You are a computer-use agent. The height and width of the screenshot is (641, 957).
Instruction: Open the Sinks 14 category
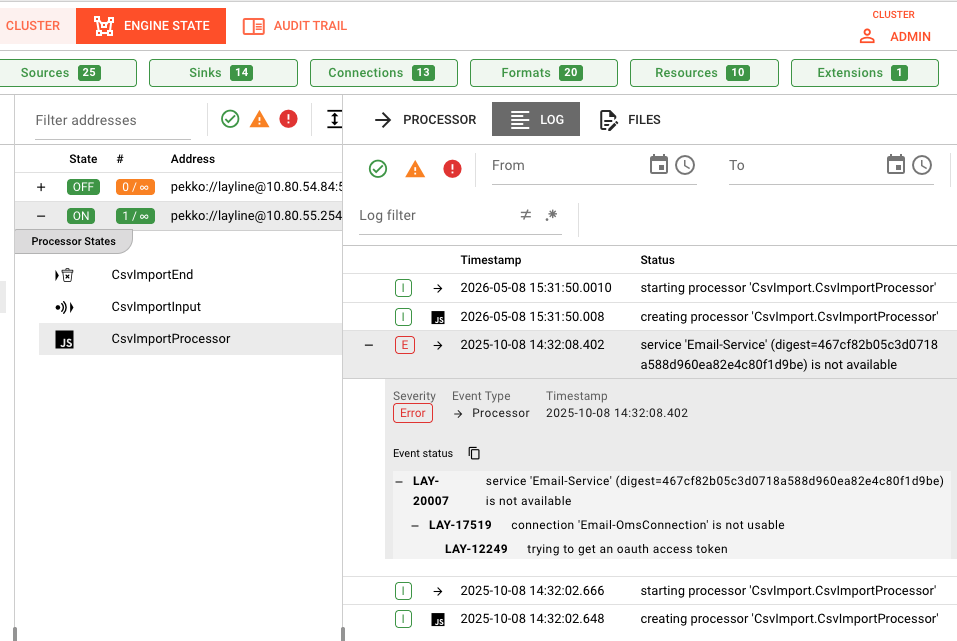click(x=223, y=73)
